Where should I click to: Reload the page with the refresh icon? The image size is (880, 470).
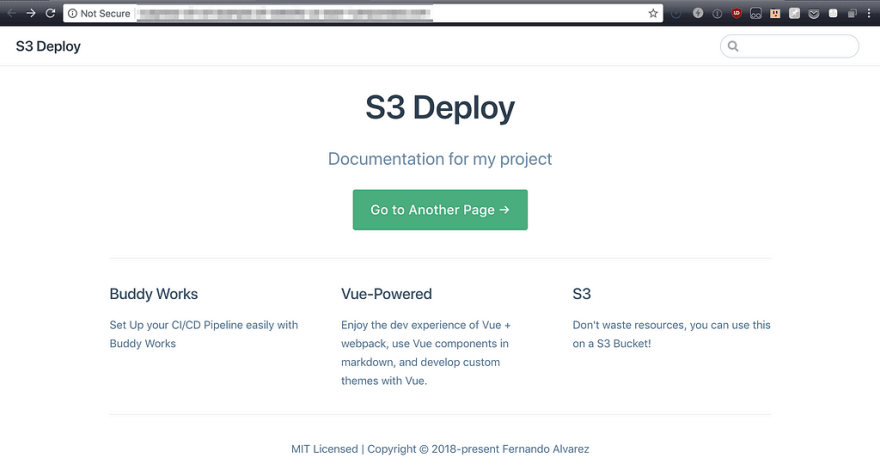click(x=51, y=13)
